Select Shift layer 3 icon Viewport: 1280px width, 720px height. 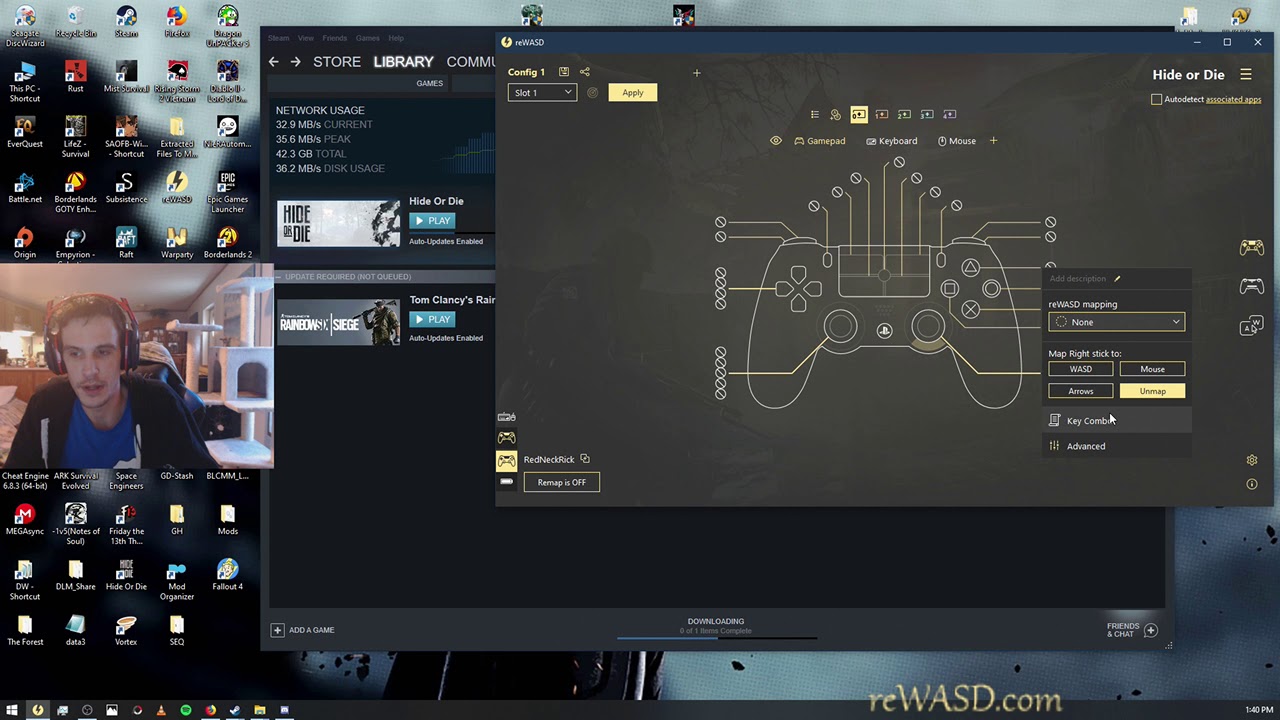point(927,114)
